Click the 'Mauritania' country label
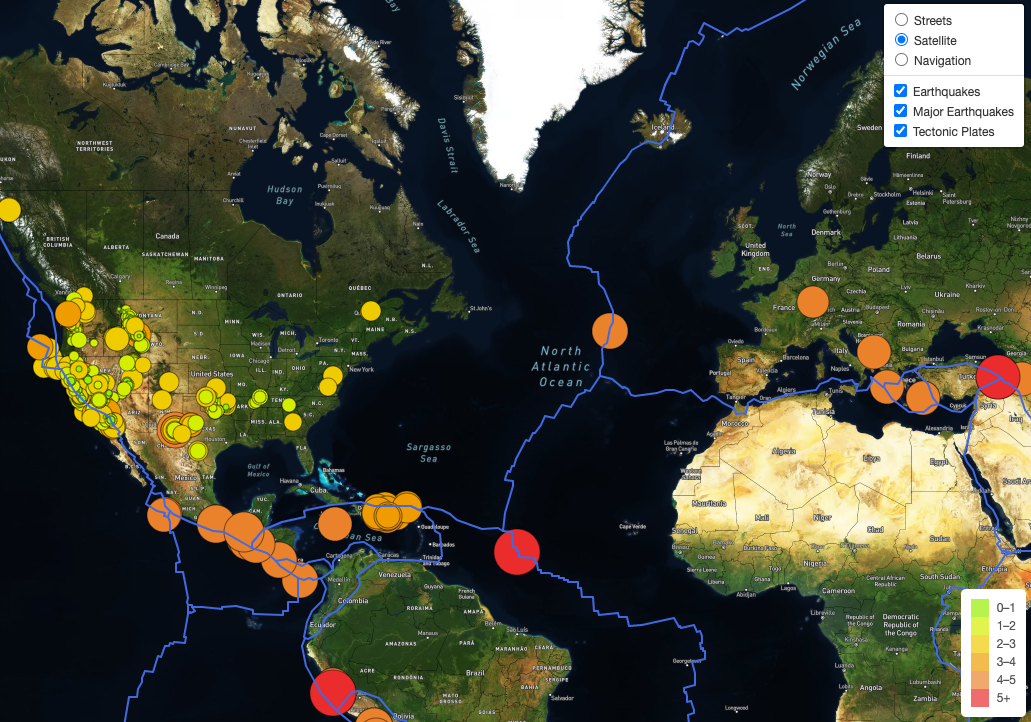Viewport: 1031px width, 722px height. [709, 503]
